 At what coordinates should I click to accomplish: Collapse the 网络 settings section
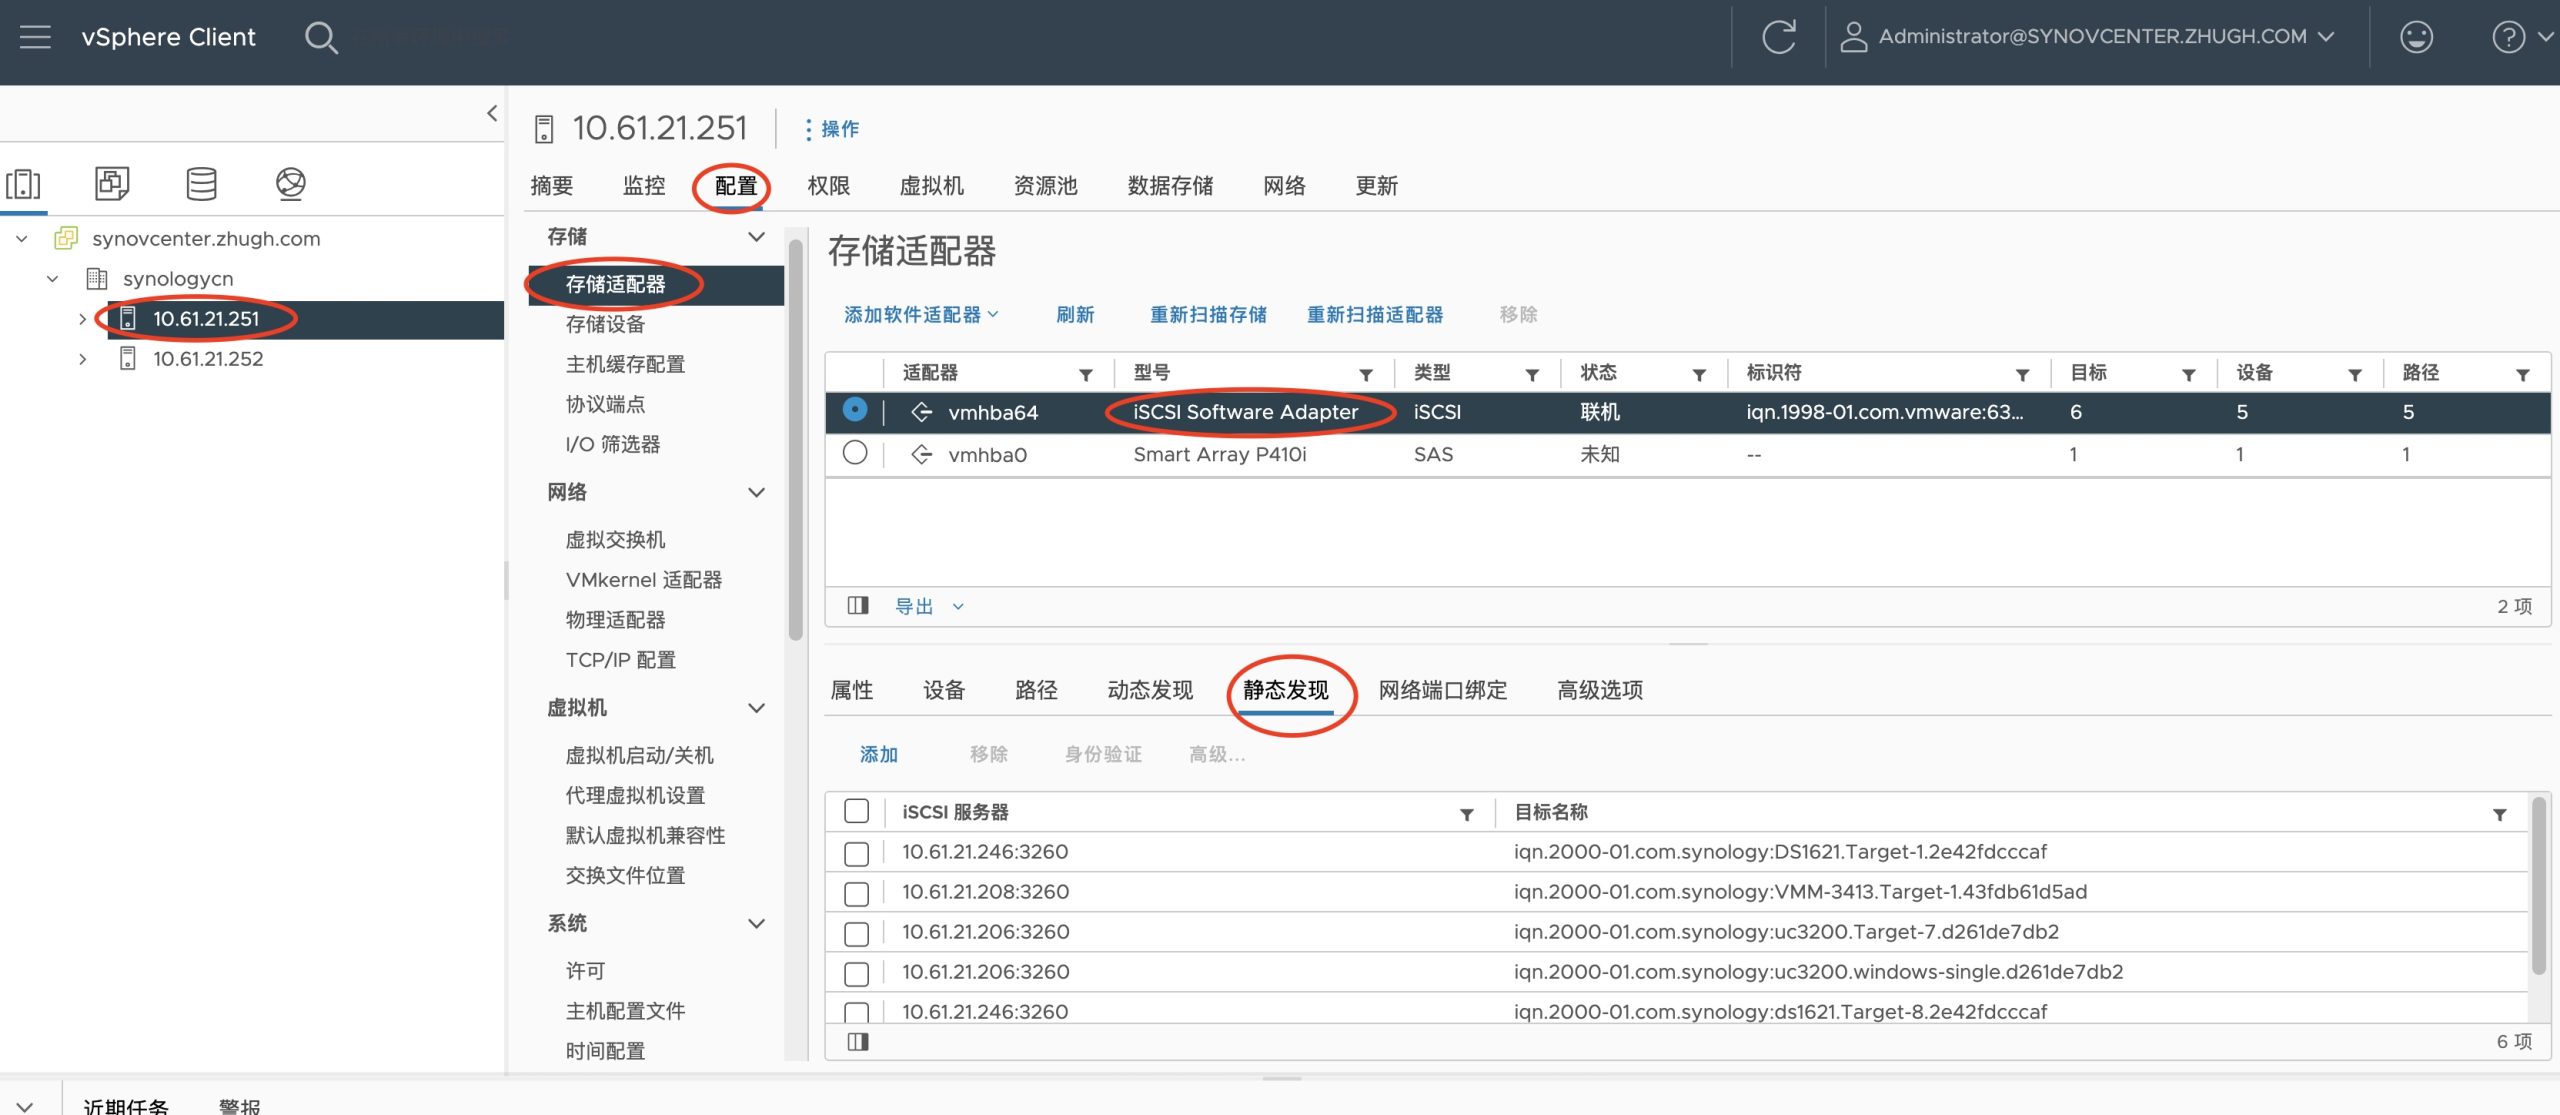(x=756, y=492)
